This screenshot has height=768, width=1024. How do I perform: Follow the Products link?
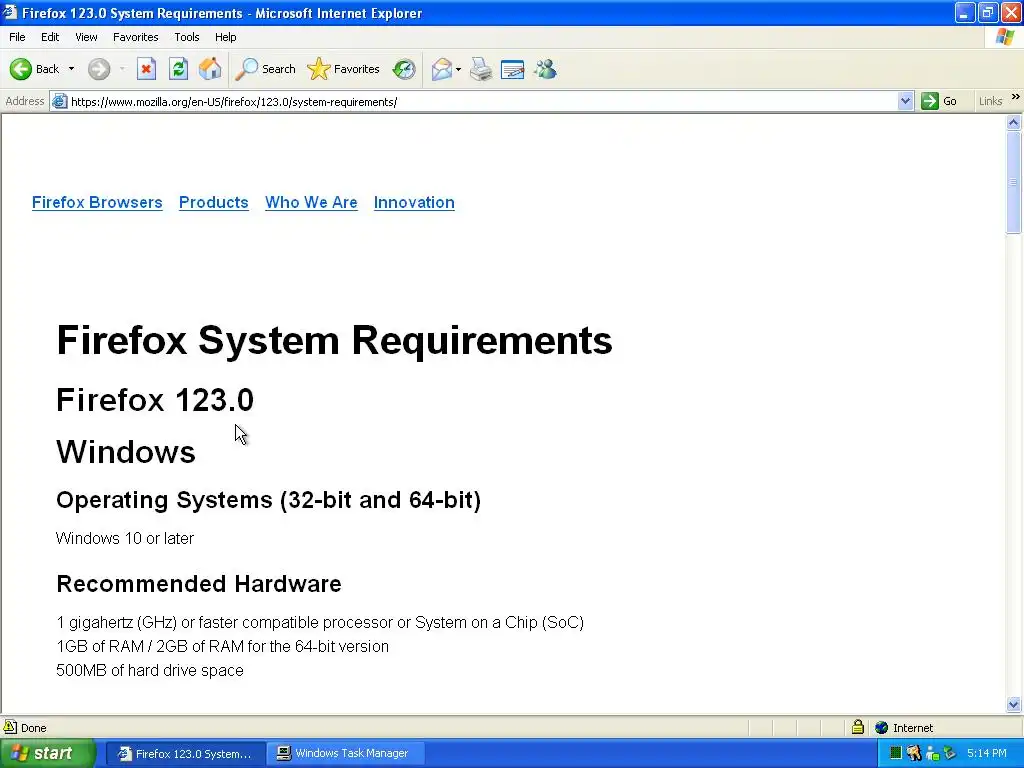point(214,202)
